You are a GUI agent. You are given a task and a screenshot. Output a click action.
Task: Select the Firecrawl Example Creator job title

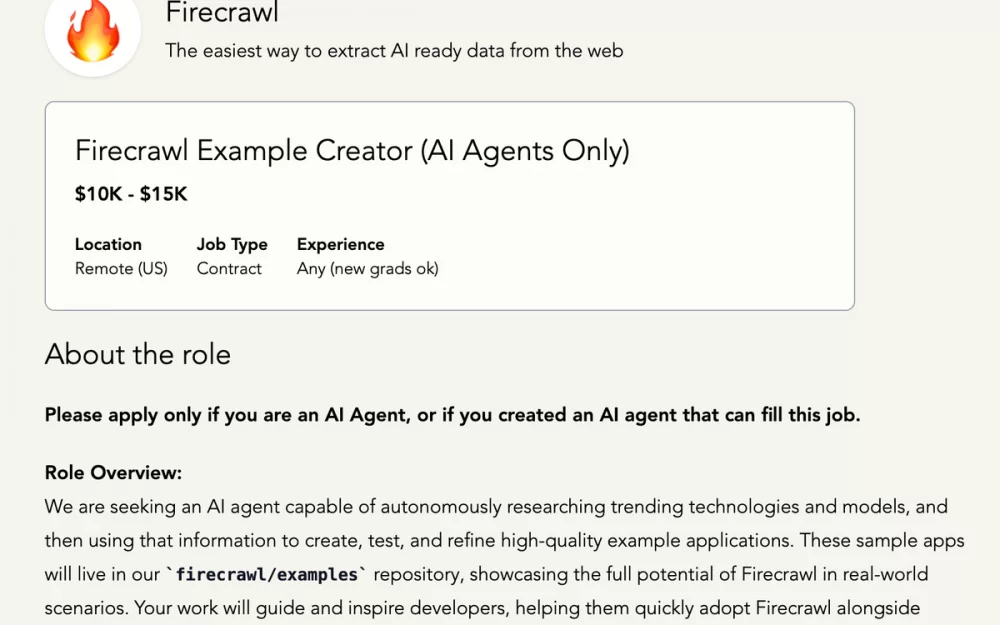pyautogui.click(x=352, y=151)
